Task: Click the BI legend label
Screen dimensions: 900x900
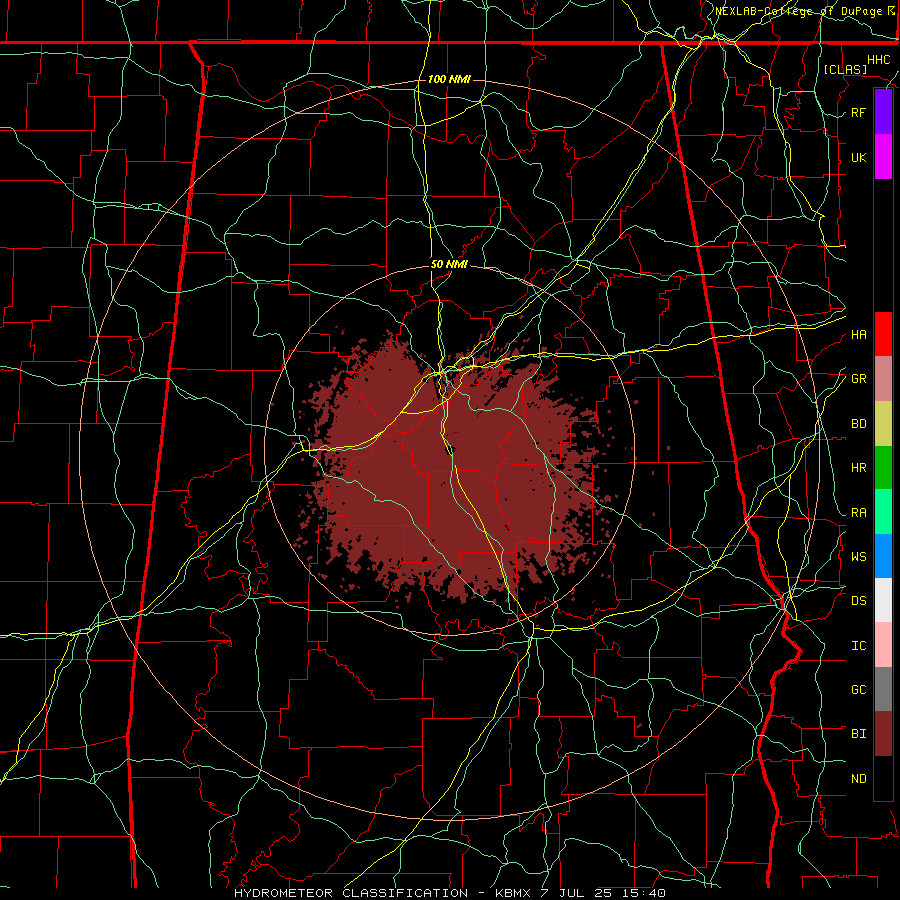Action: click(858, 734)
